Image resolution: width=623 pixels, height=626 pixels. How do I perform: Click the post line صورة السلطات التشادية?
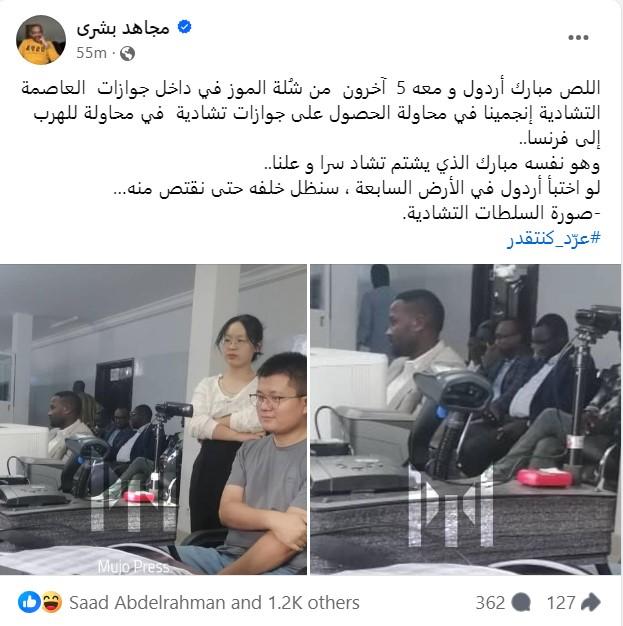tap(501, 214)
